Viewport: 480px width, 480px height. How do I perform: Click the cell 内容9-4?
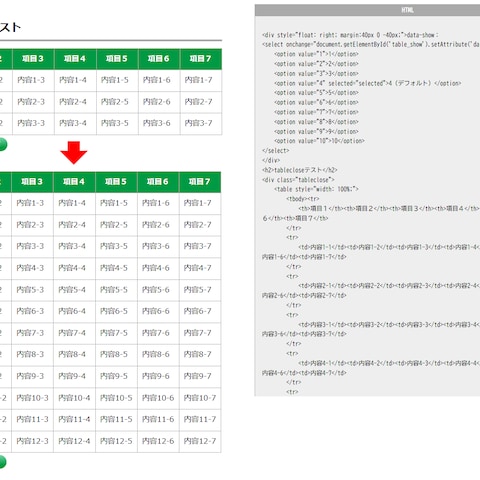pyautogui.click(x=74, y=376)
